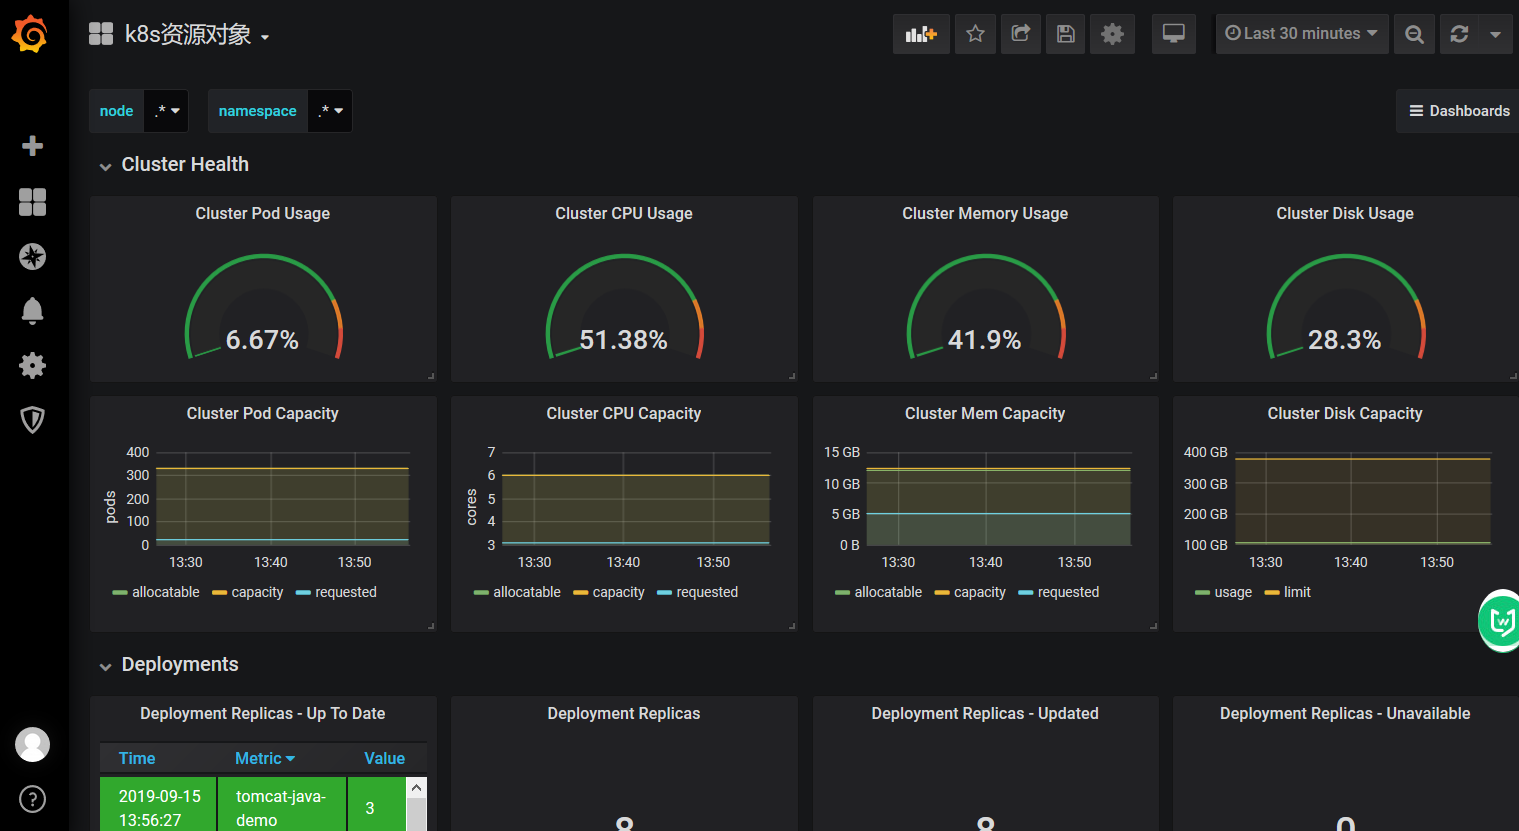1519x831 pixels.
Task: Open Cluster CPU Capacity panel title menu
Action: pos(624,413)
